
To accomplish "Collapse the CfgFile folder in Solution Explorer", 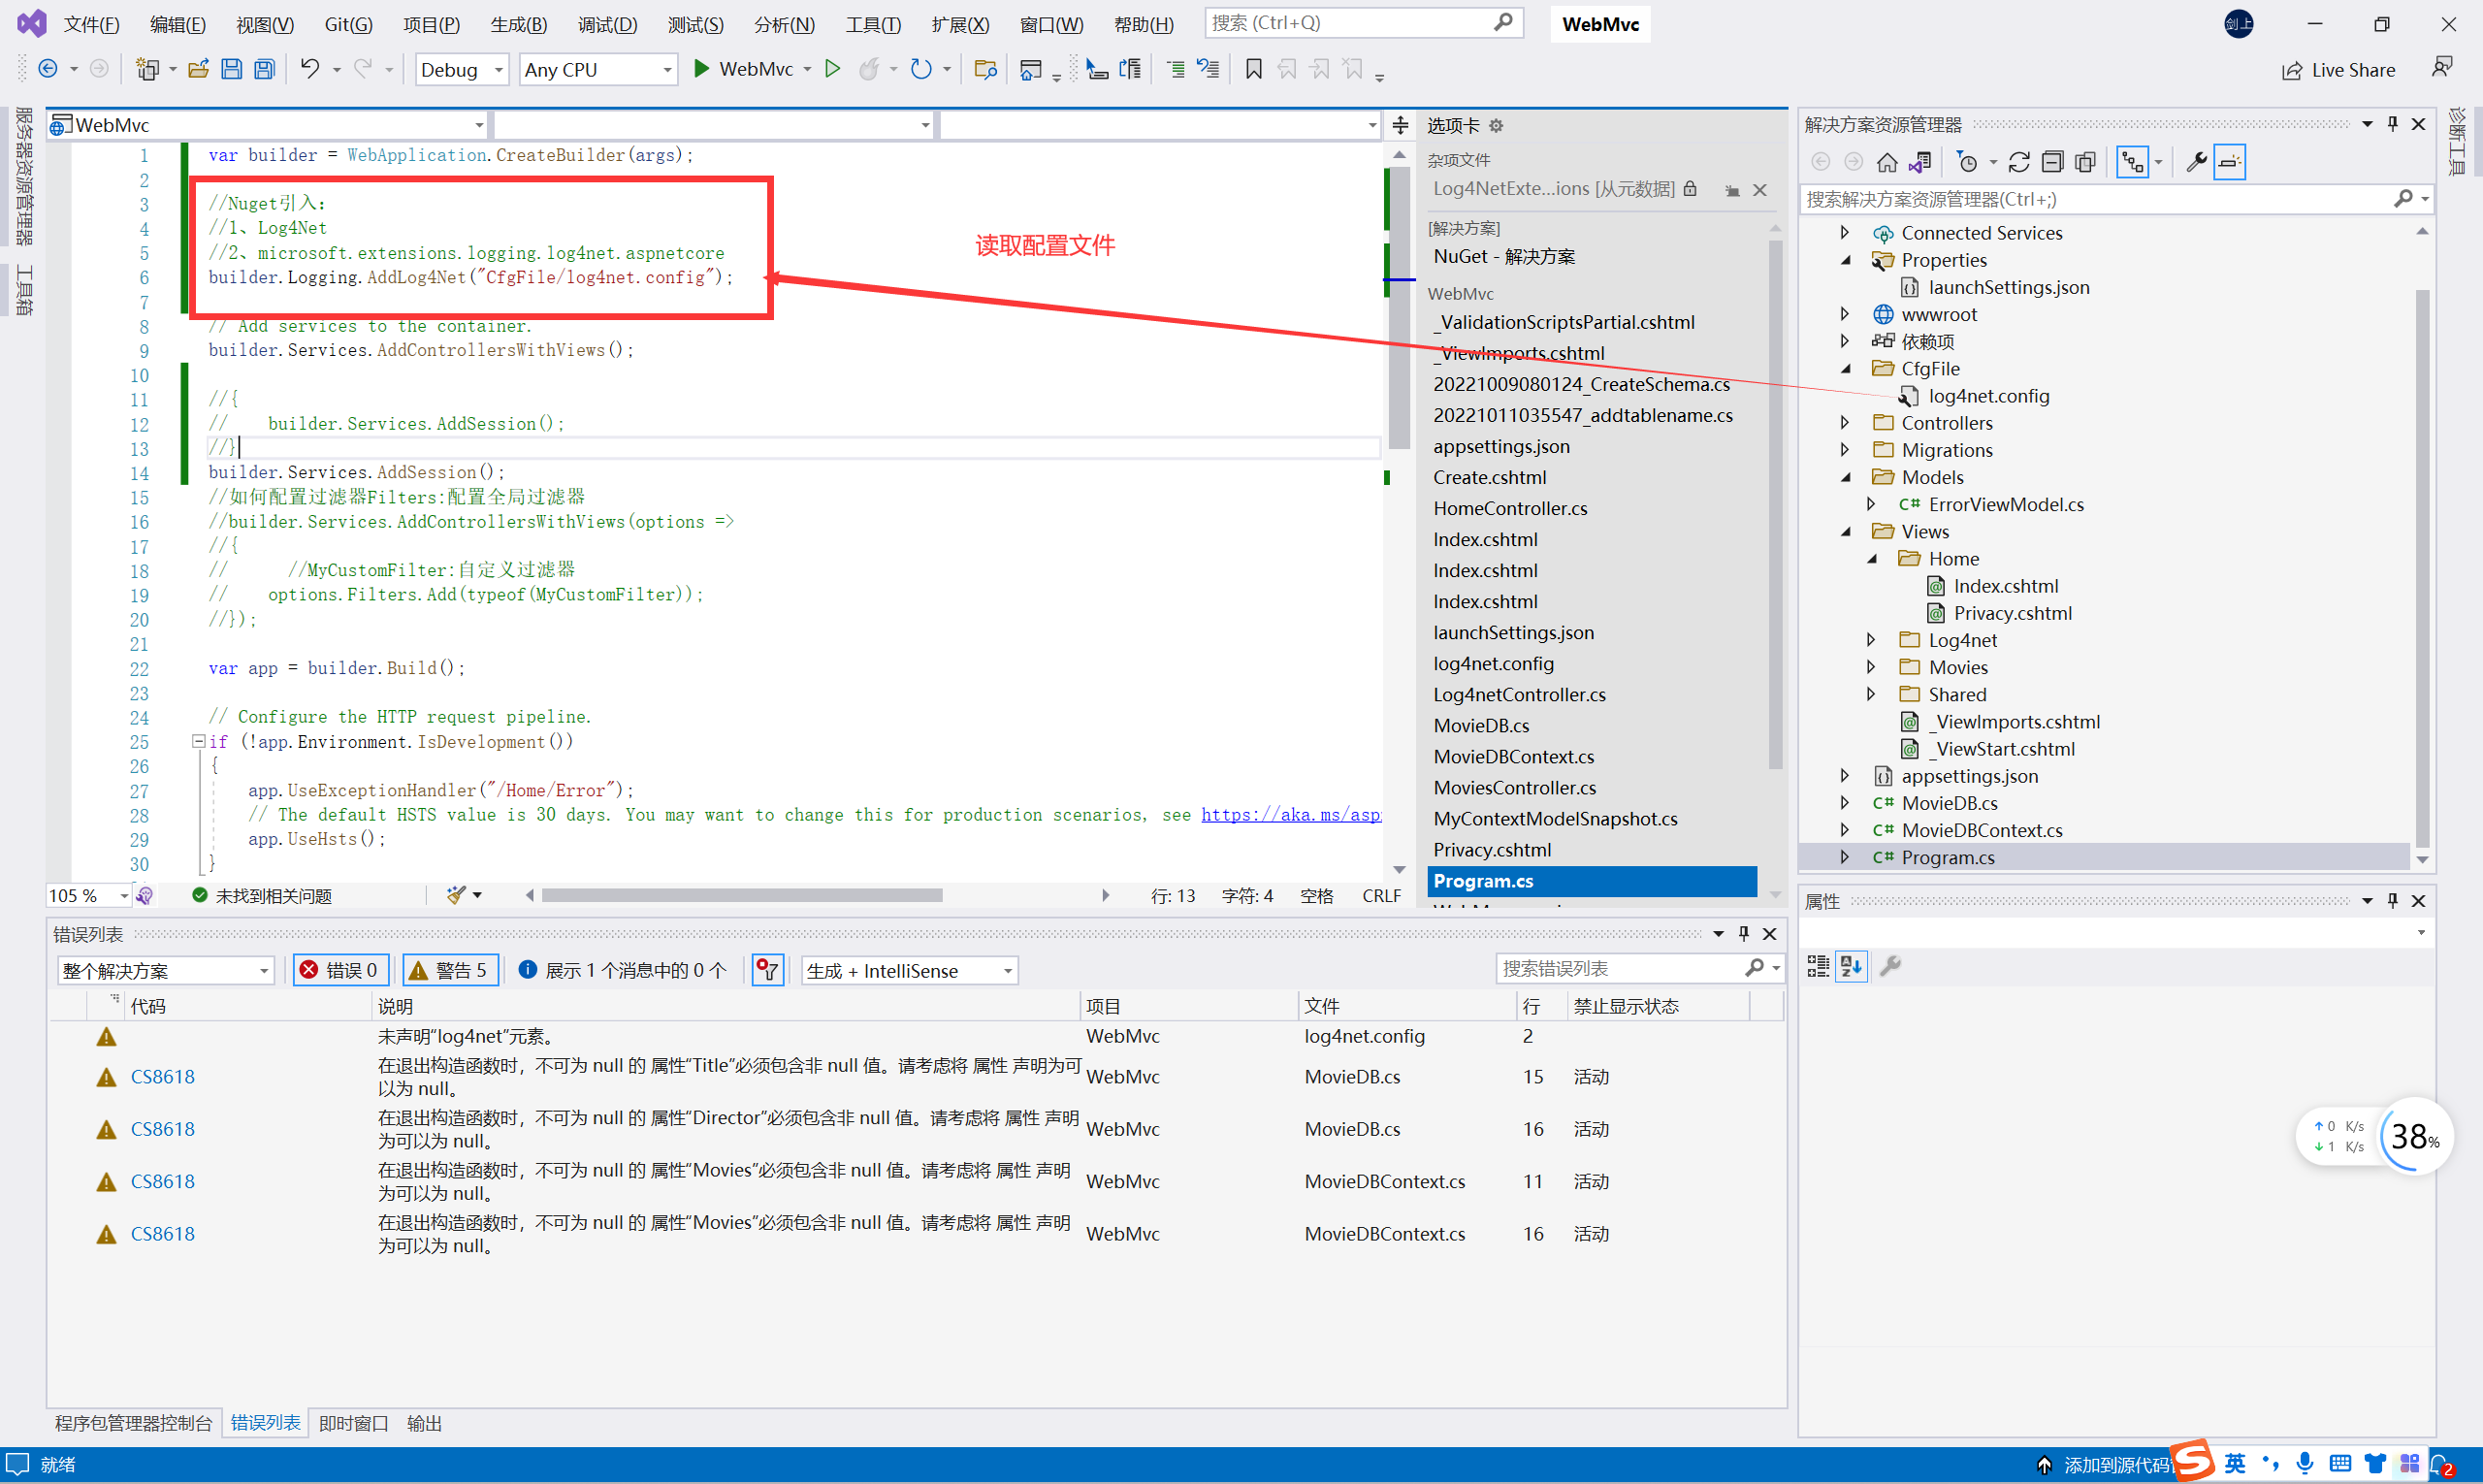I will coord(1846,369).
